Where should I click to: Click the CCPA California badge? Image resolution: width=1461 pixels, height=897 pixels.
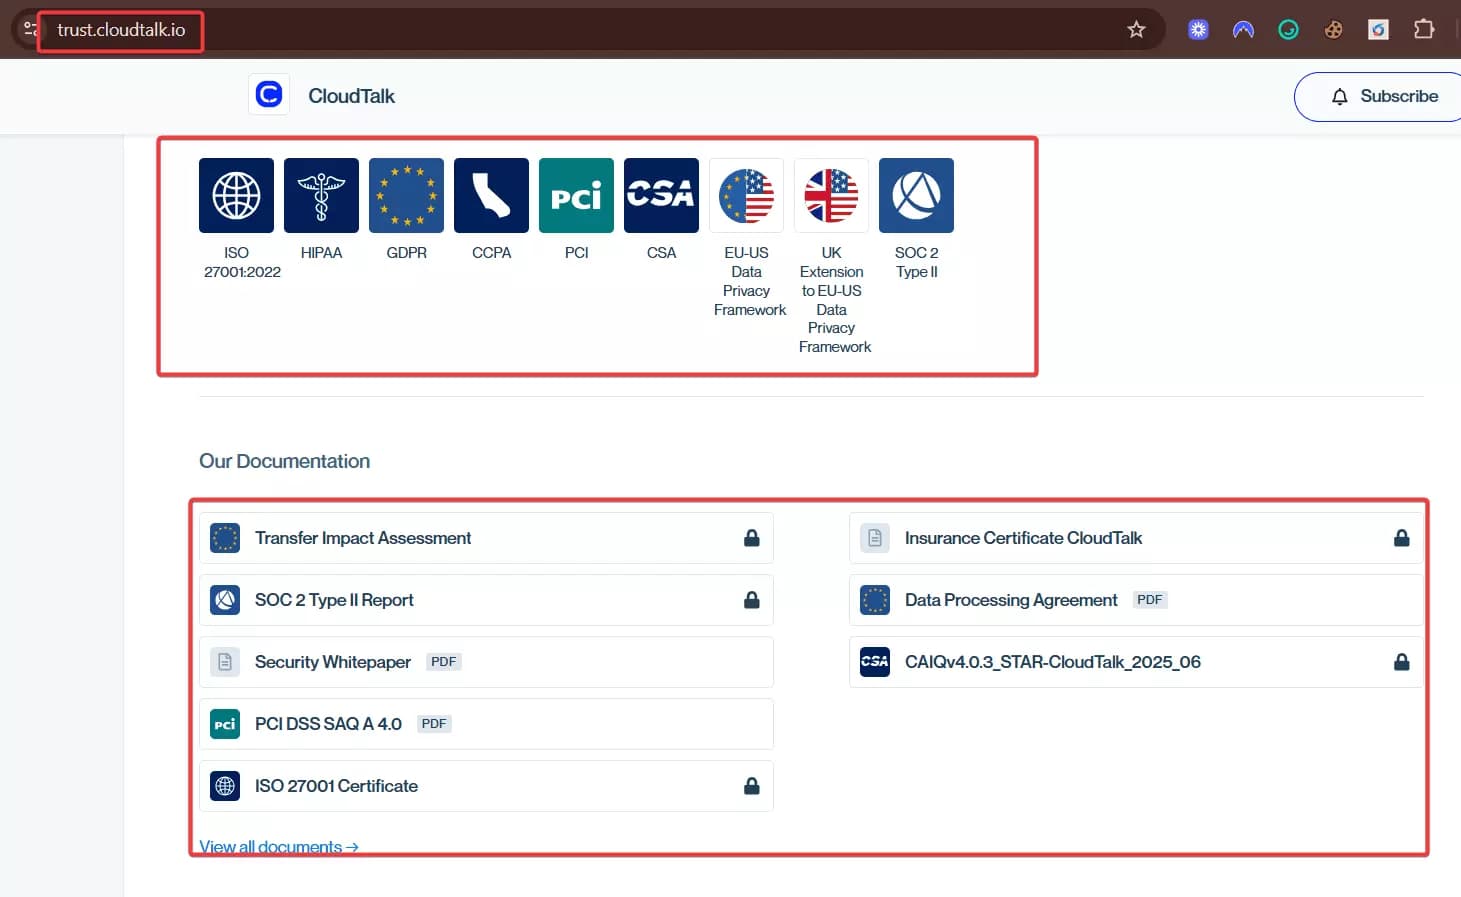(x=491, y=195)
